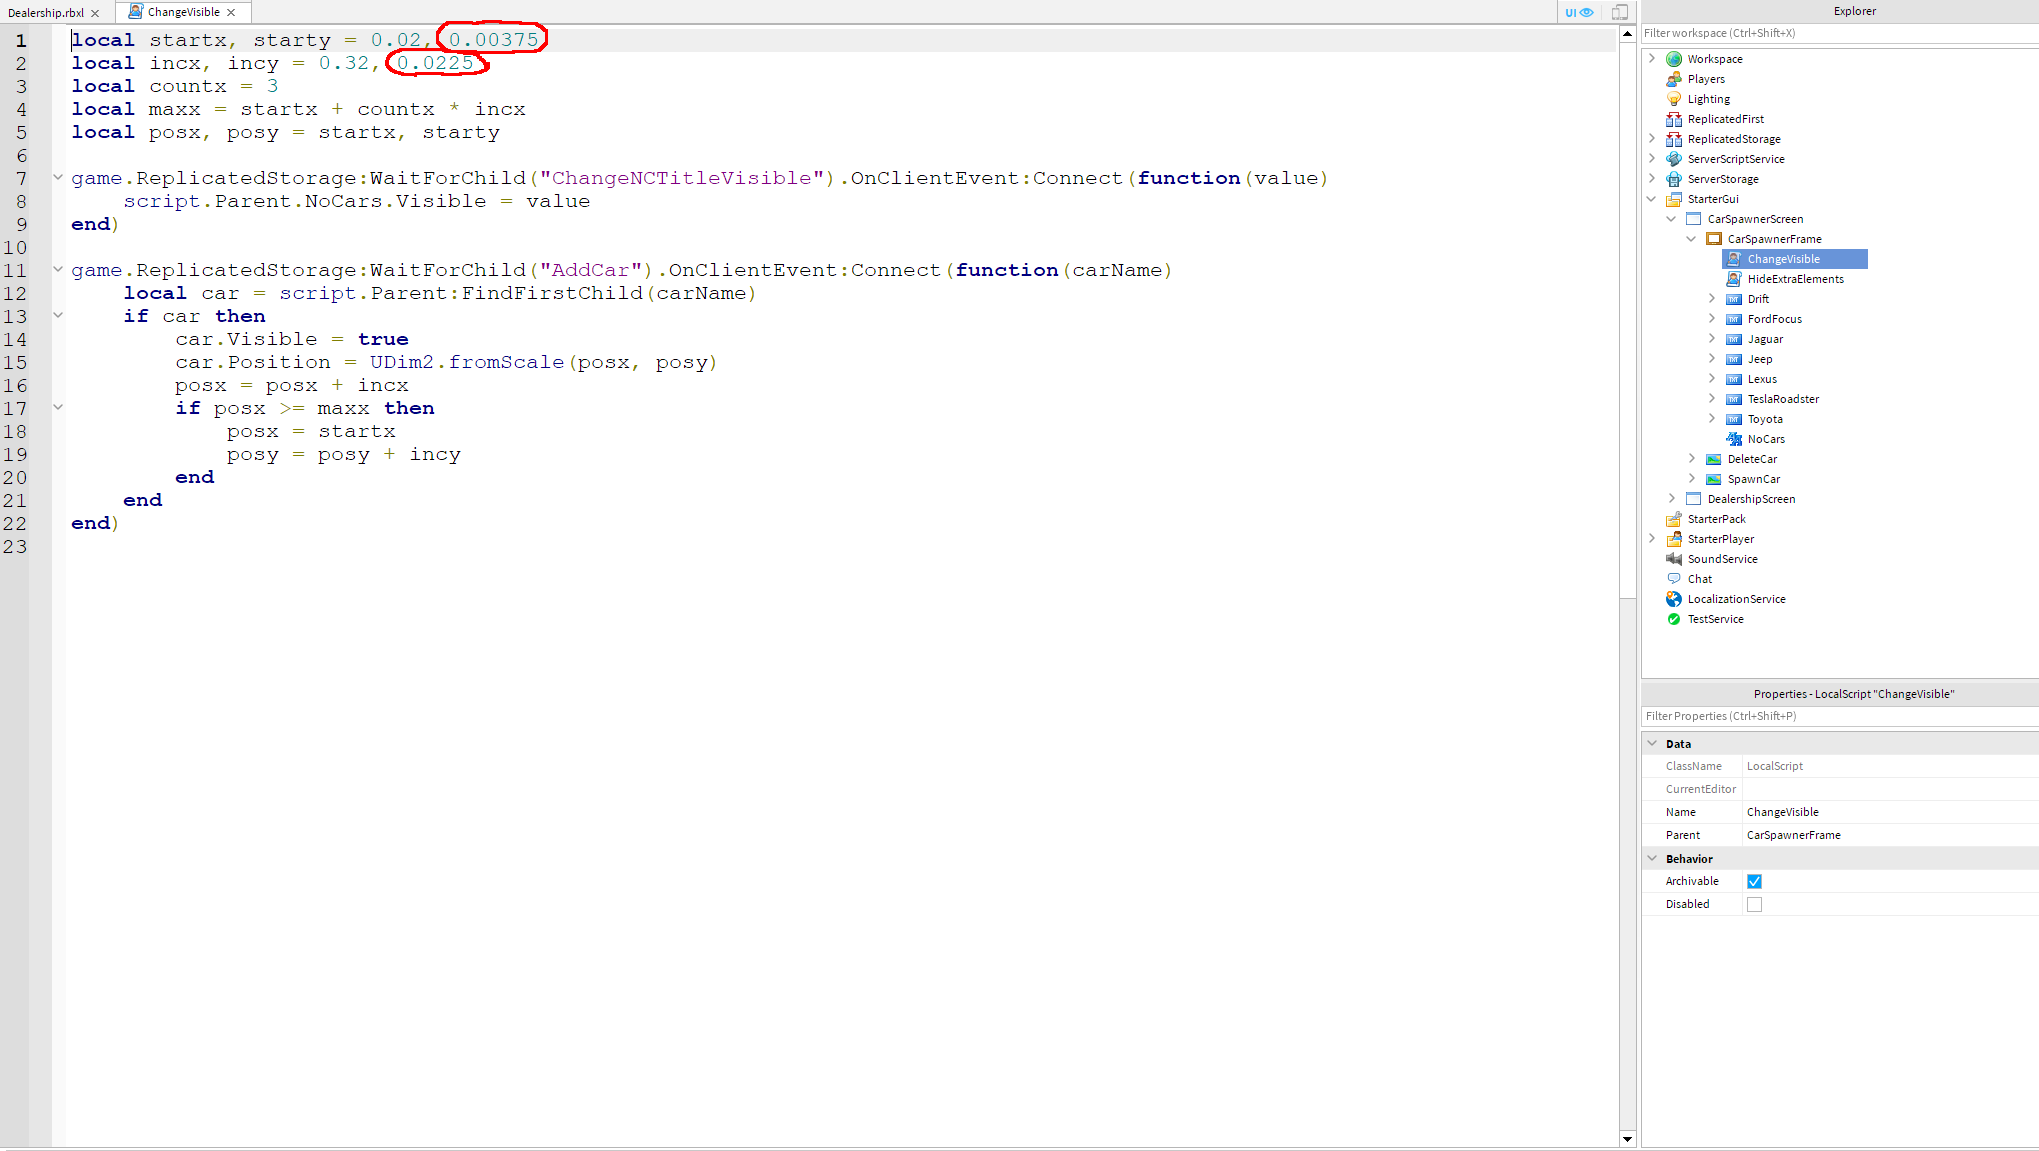Collapse the Data properties section
Image resolution: width=2039 pixels, height=1151 pixels.
[1653, 744]
